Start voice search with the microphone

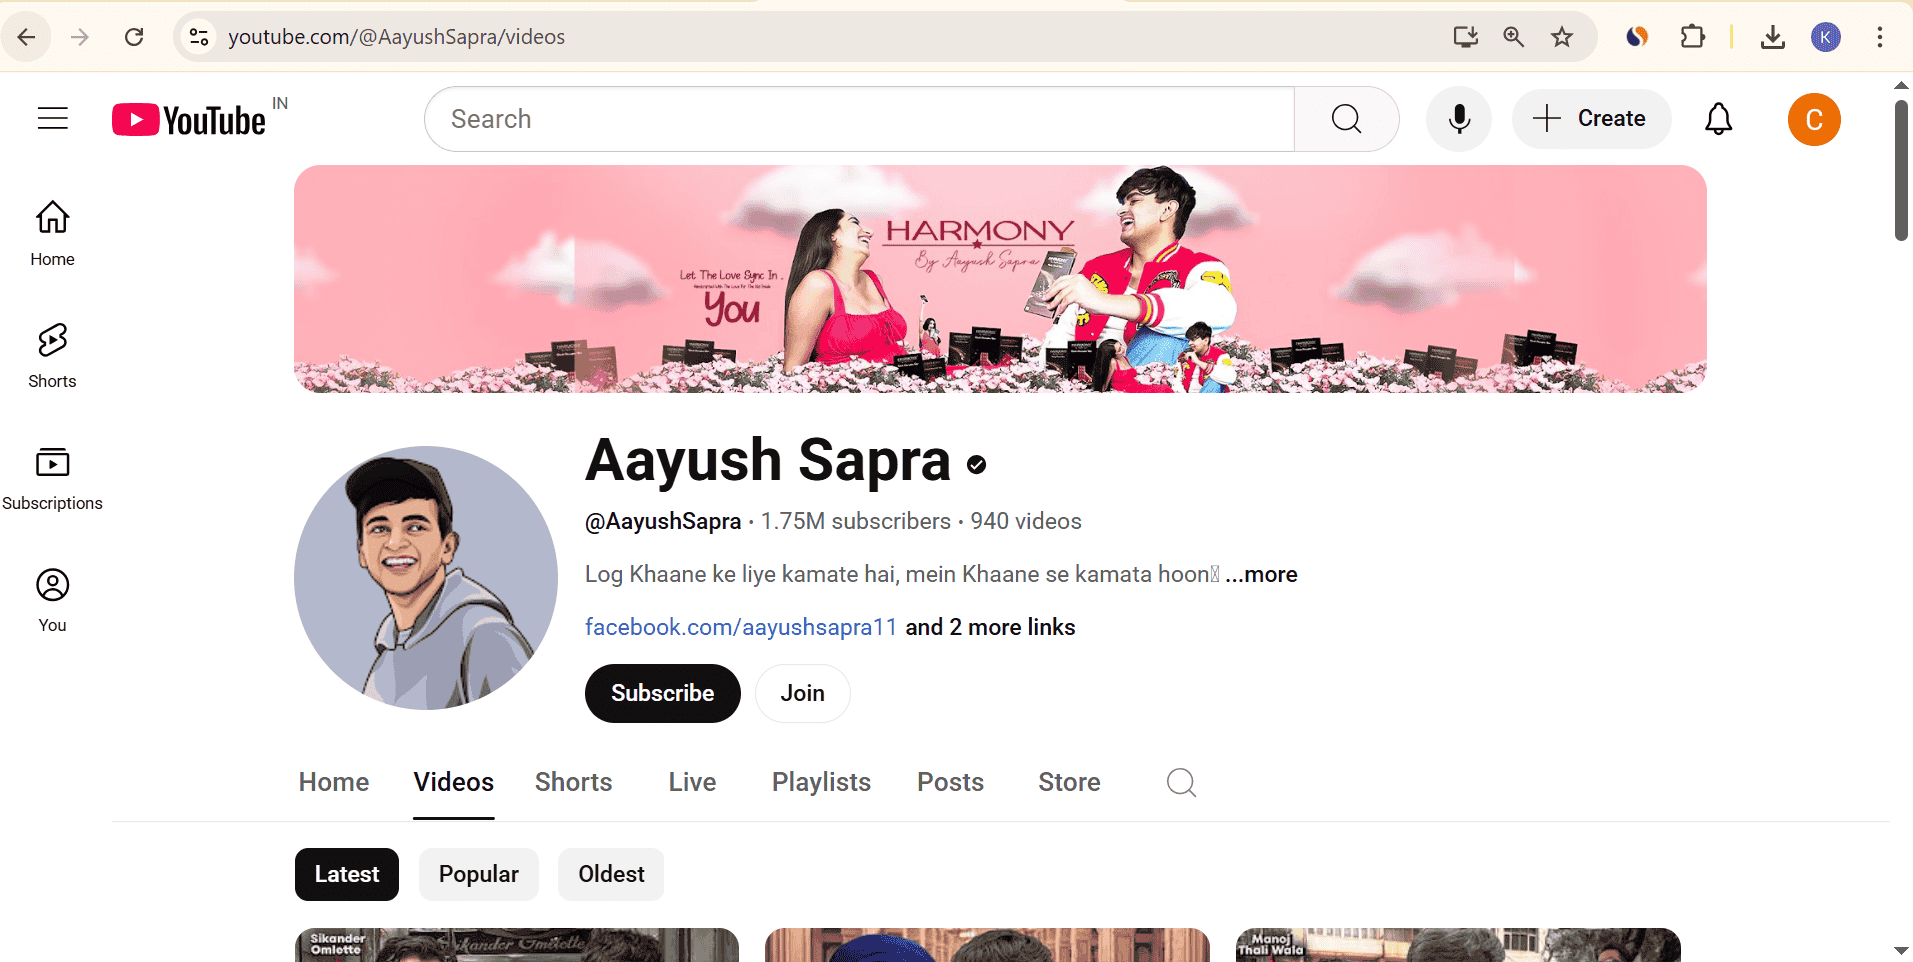click(x=1459, y=119)
